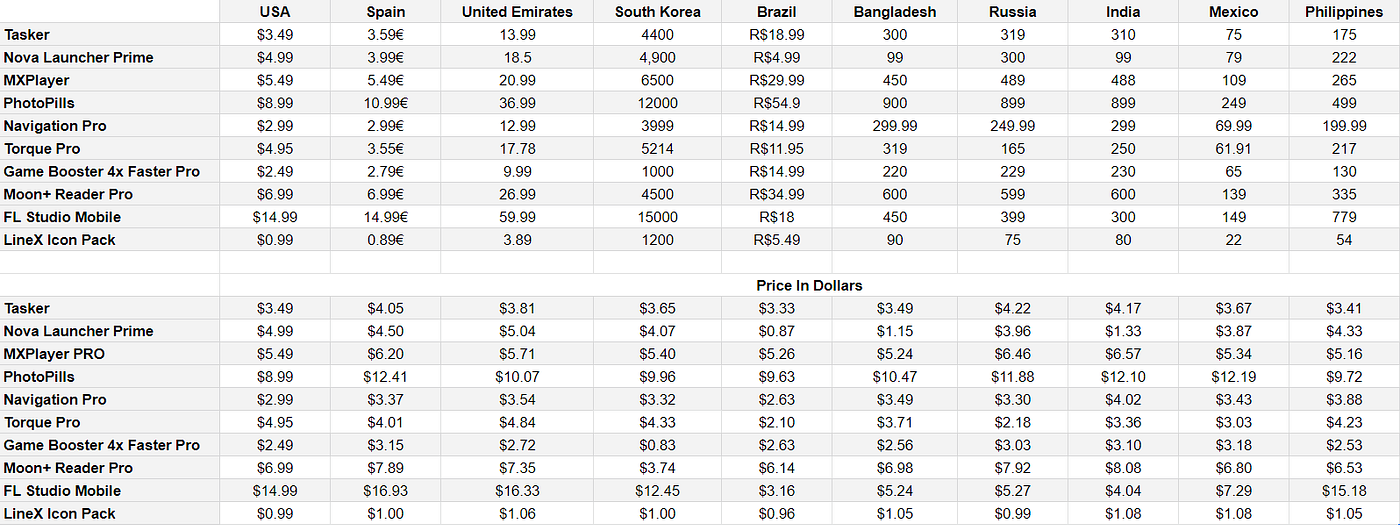Select the USA column header cell
The width and height of the screenshot is (1400, 525).
tap(275, 12)
